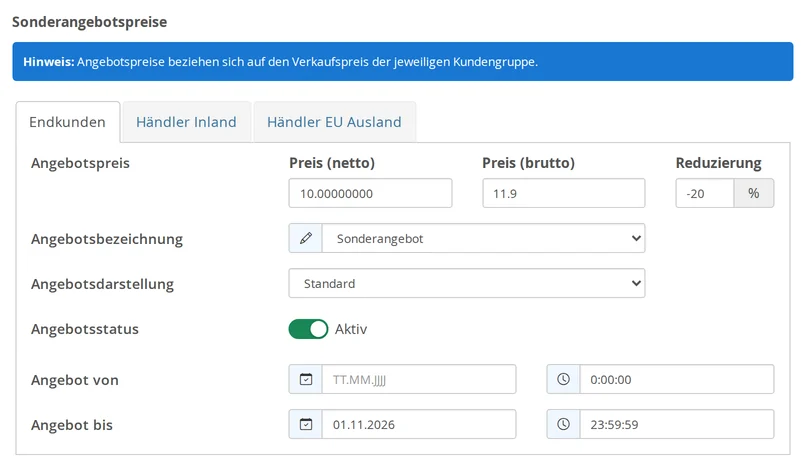The width and height of the screenshot is (805, 463).
Task: Click the Preis (netto) input field
Action: (370, 194)
